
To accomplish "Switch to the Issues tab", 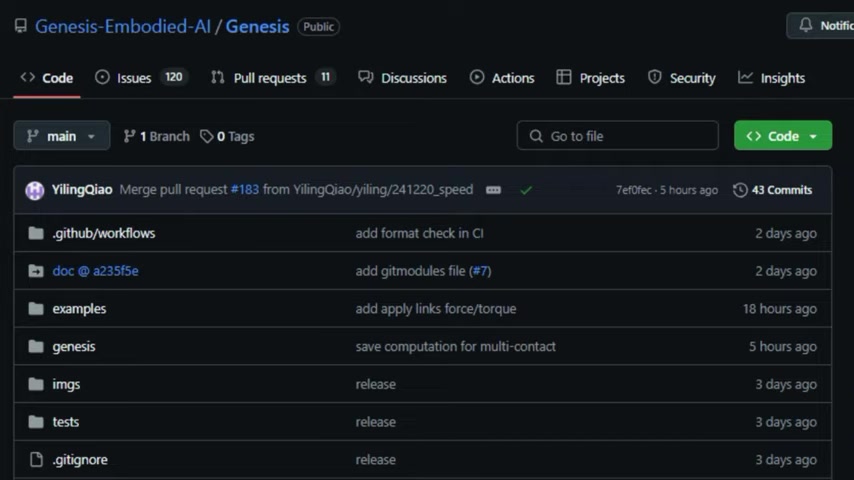I will [141, 78].
